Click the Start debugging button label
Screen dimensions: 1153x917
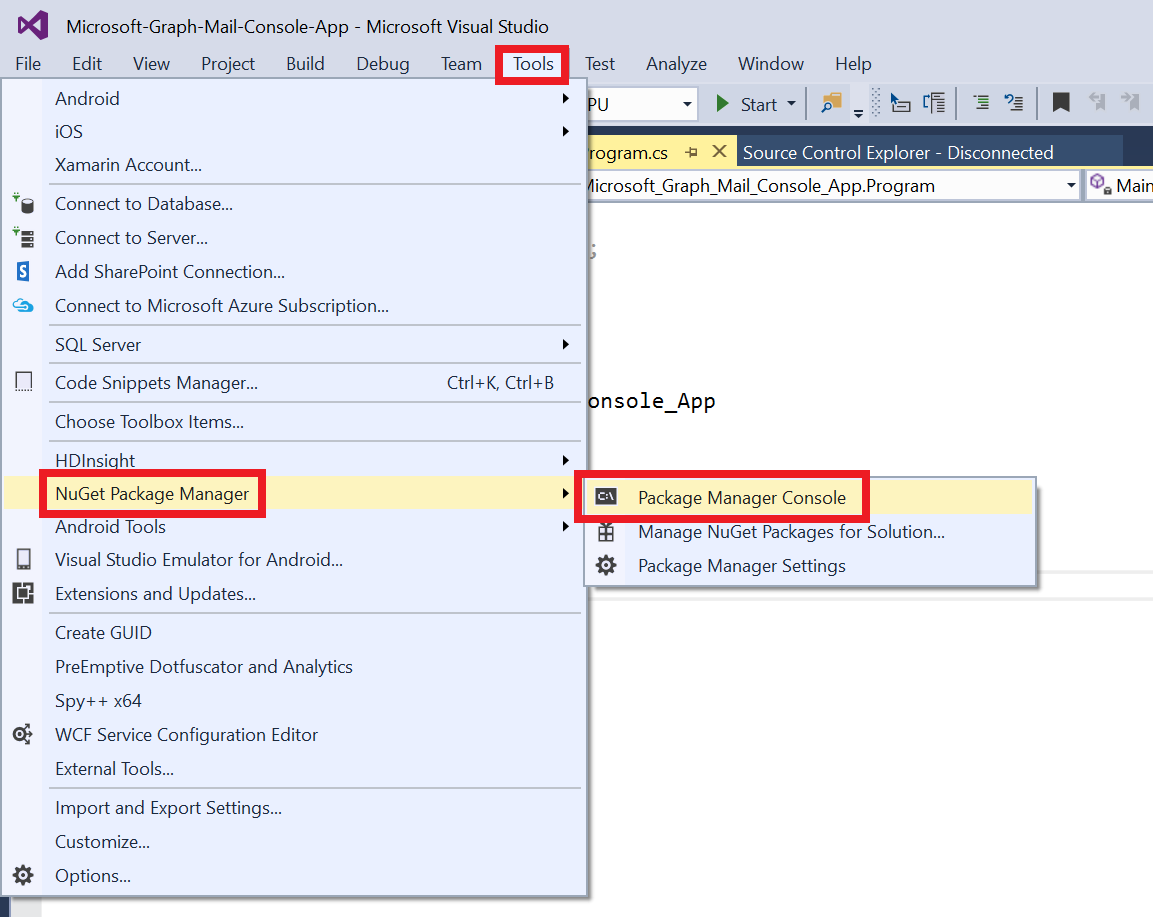tap(758, 104)
